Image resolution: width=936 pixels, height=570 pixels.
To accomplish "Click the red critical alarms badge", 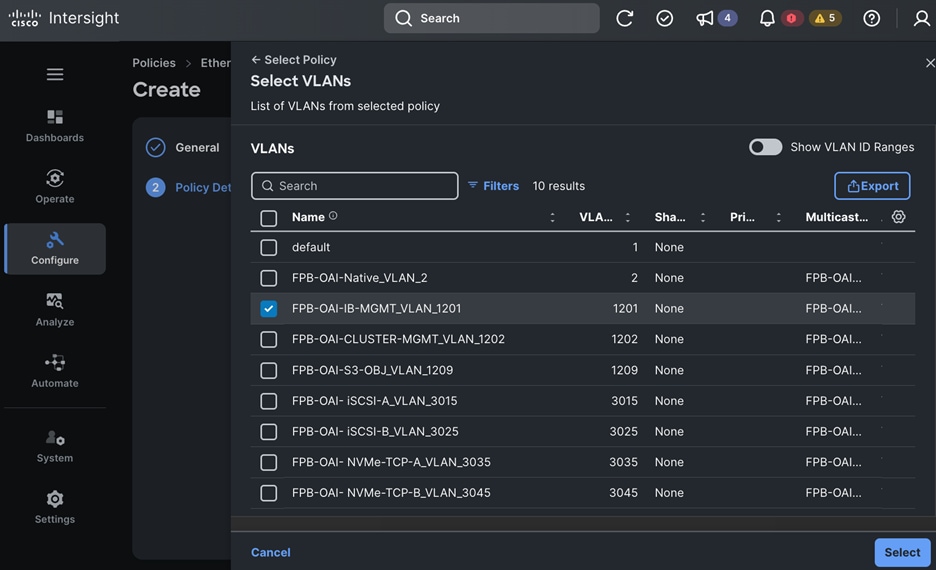I will 792,19.
